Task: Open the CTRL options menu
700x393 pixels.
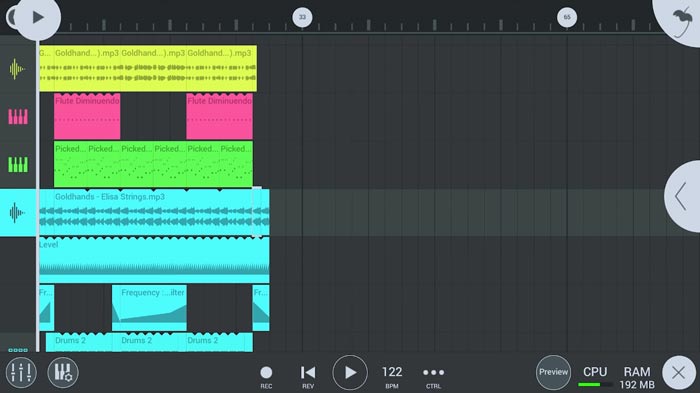Action: 433,376
